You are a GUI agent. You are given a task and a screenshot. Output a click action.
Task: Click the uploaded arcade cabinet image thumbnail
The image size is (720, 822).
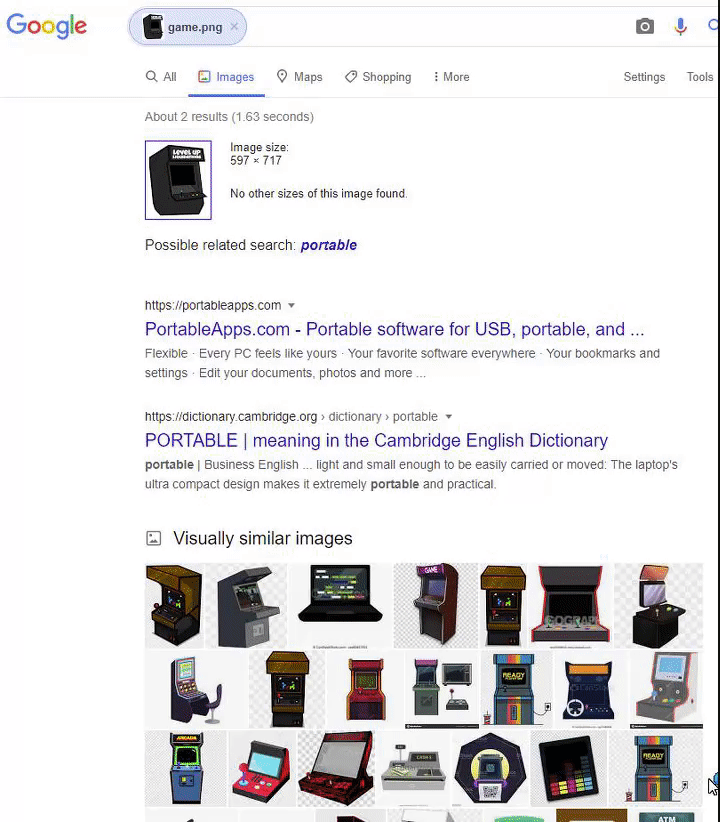pyautogui.click(x=178, y=180)
